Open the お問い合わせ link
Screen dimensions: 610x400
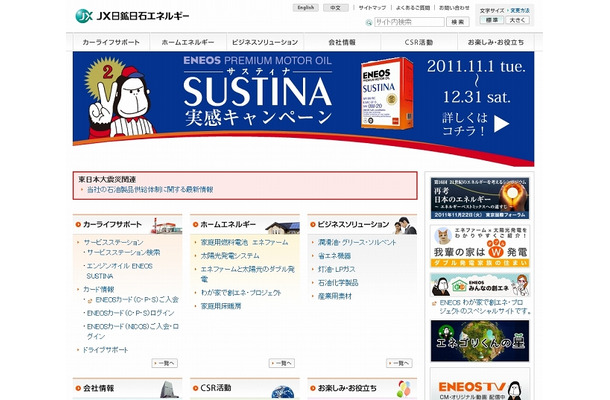(454, 8)
